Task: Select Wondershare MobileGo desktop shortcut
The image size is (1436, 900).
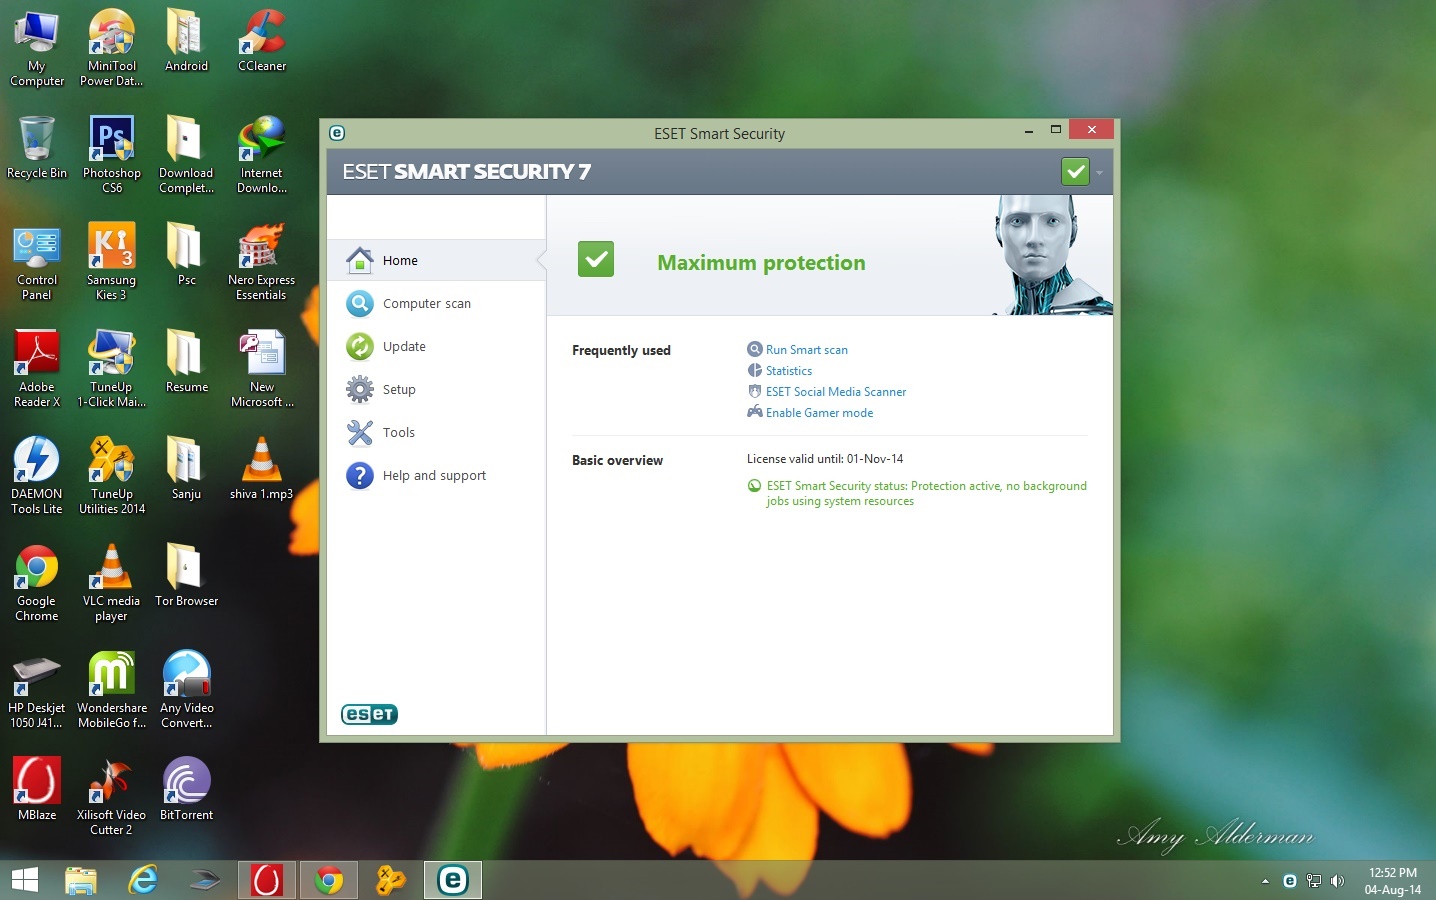Action: pos(112,690)
